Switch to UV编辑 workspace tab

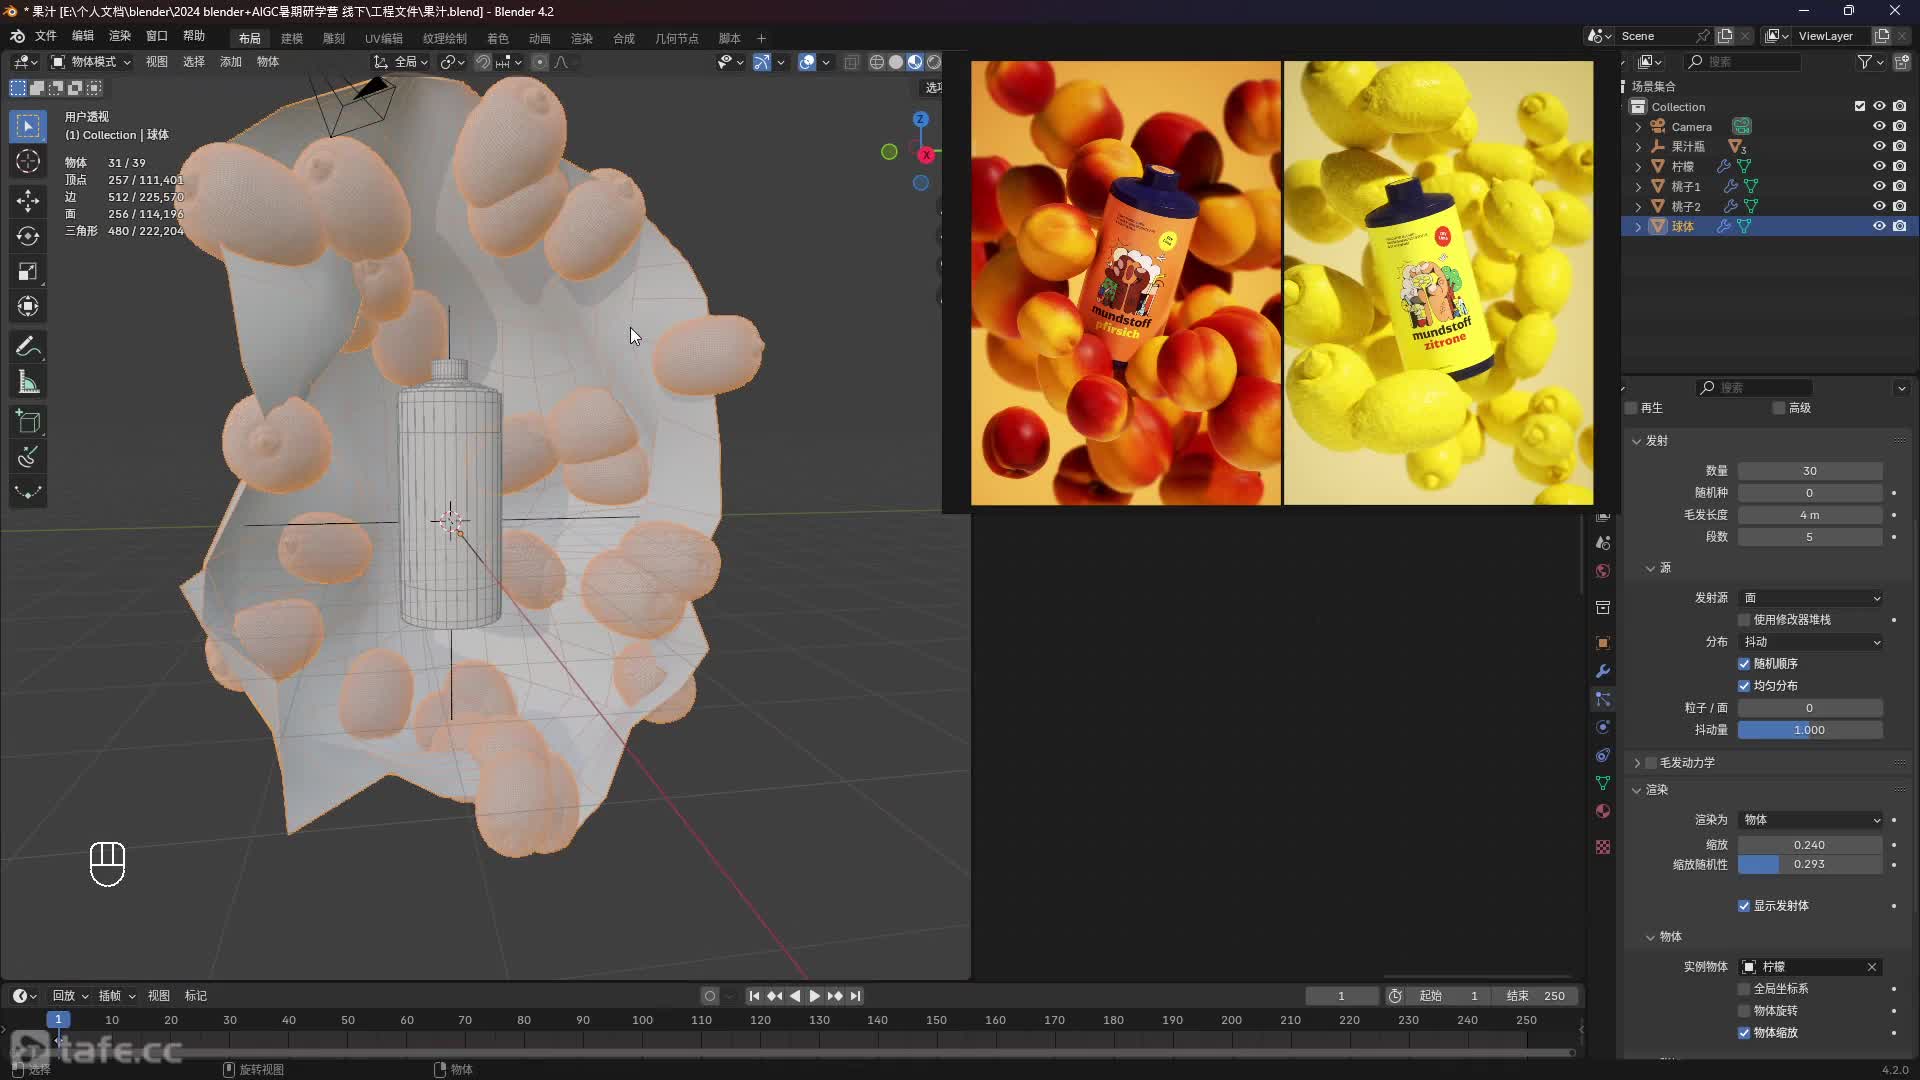point(384,38)
